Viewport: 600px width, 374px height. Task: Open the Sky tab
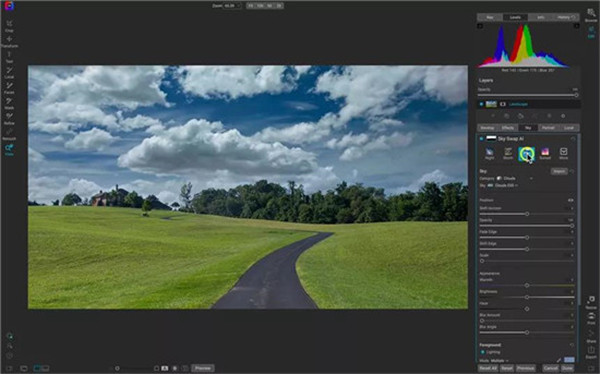[528, 127]
